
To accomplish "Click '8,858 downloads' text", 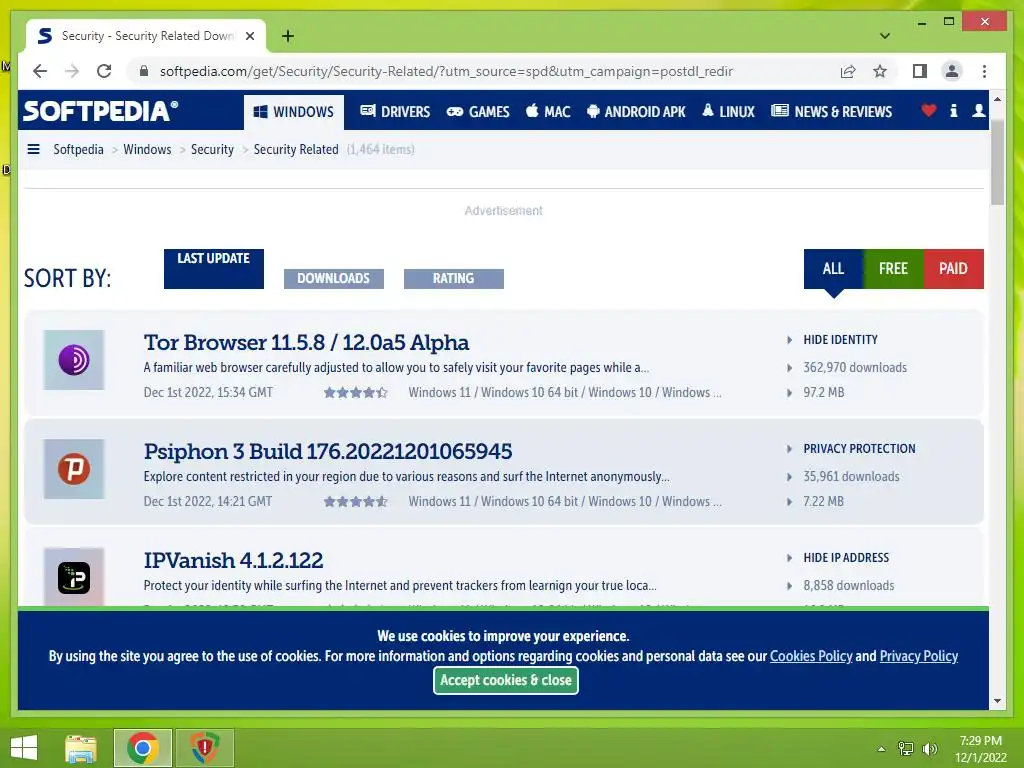I will [848, 586].
